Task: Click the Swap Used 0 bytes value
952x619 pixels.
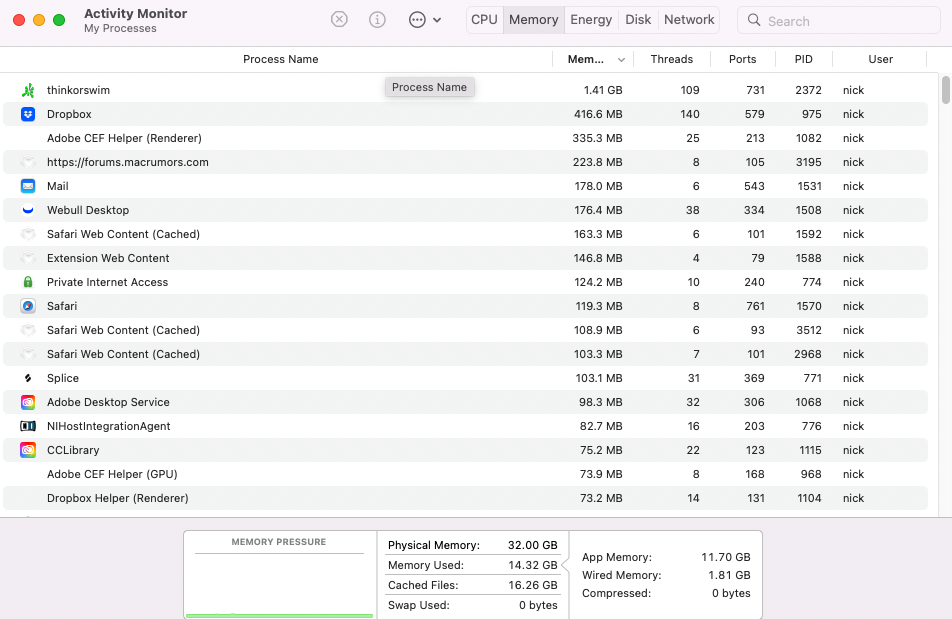Action: [538, 605]
